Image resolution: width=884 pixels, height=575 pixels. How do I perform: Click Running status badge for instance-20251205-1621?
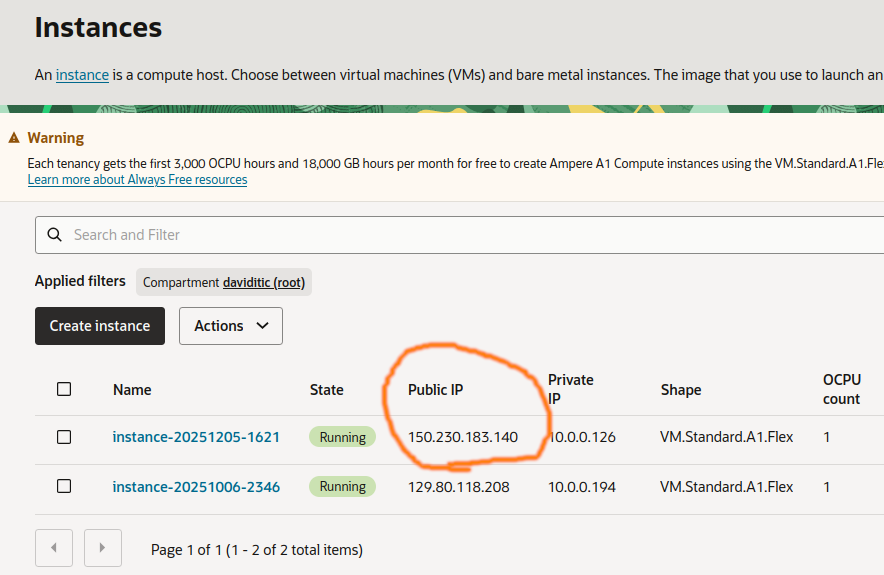[342, 437]
